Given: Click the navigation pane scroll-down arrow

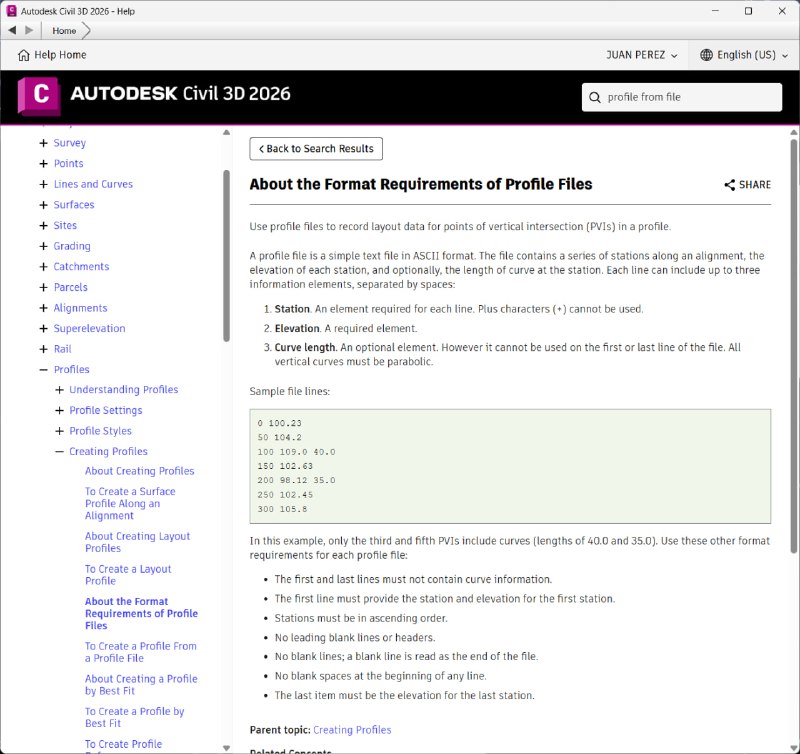Looking at the screenshot, I should coord(227,748).
